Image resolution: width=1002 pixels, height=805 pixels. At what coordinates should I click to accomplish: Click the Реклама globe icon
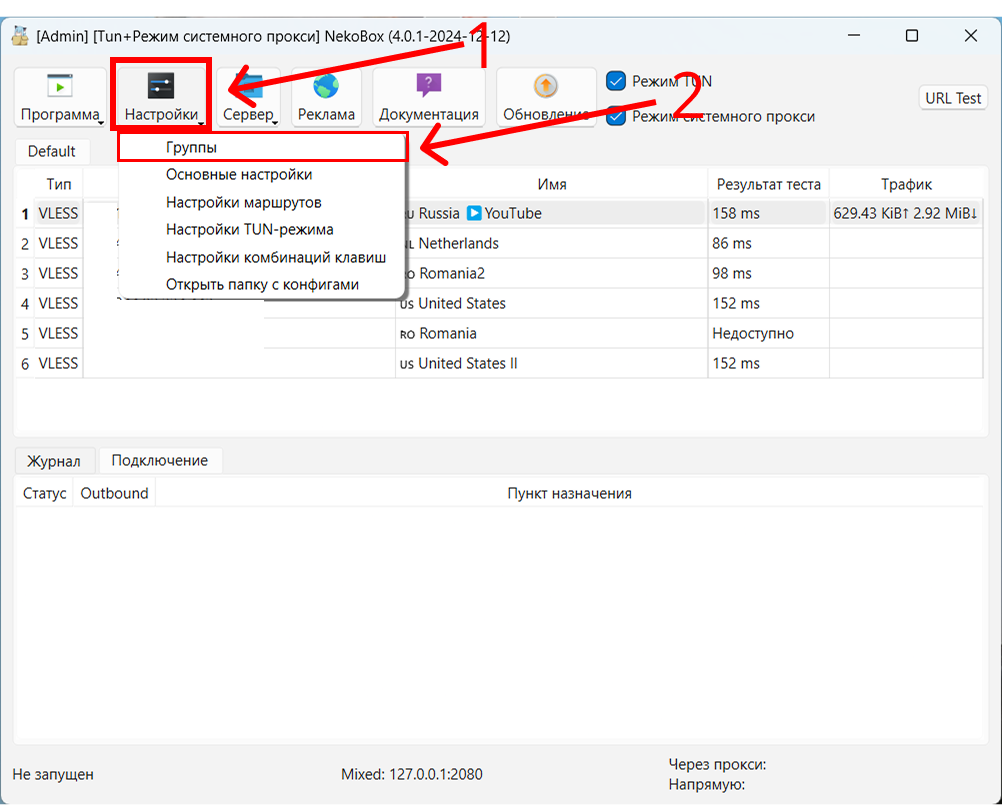tap(326, 85)
